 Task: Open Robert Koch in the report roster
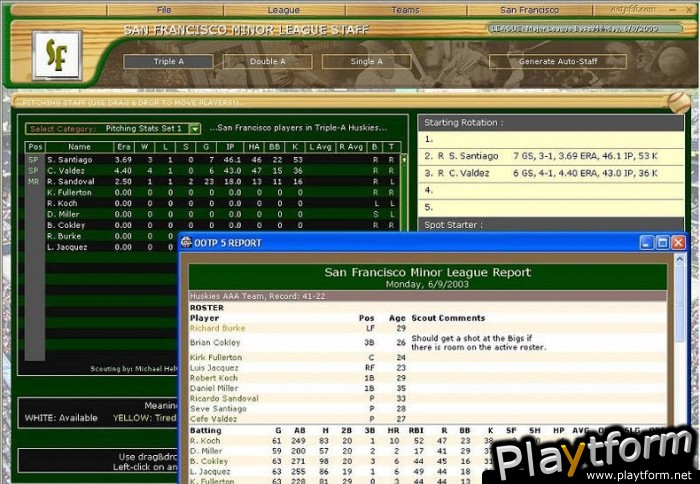click(213, 378)
